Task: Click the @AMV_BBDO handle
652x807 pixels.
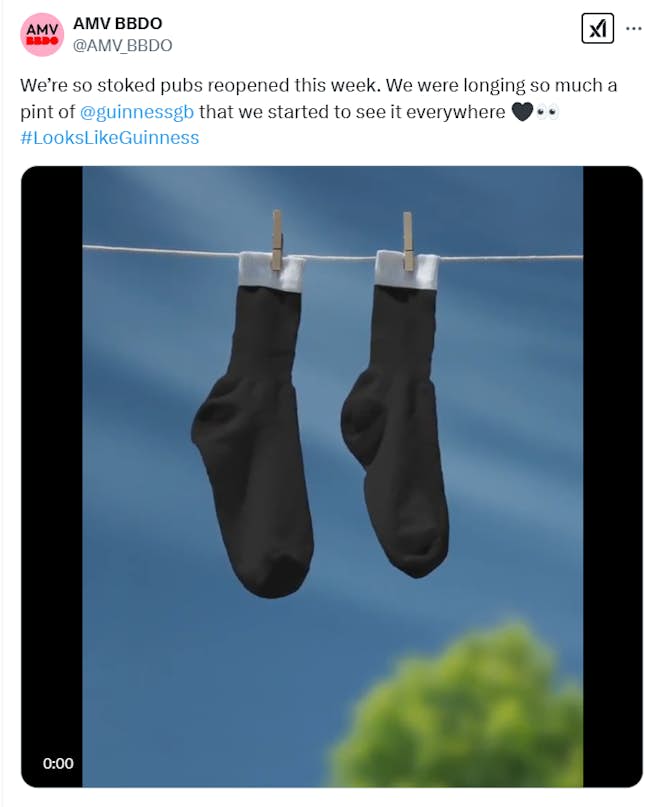Action: click(x=123, y=45)
